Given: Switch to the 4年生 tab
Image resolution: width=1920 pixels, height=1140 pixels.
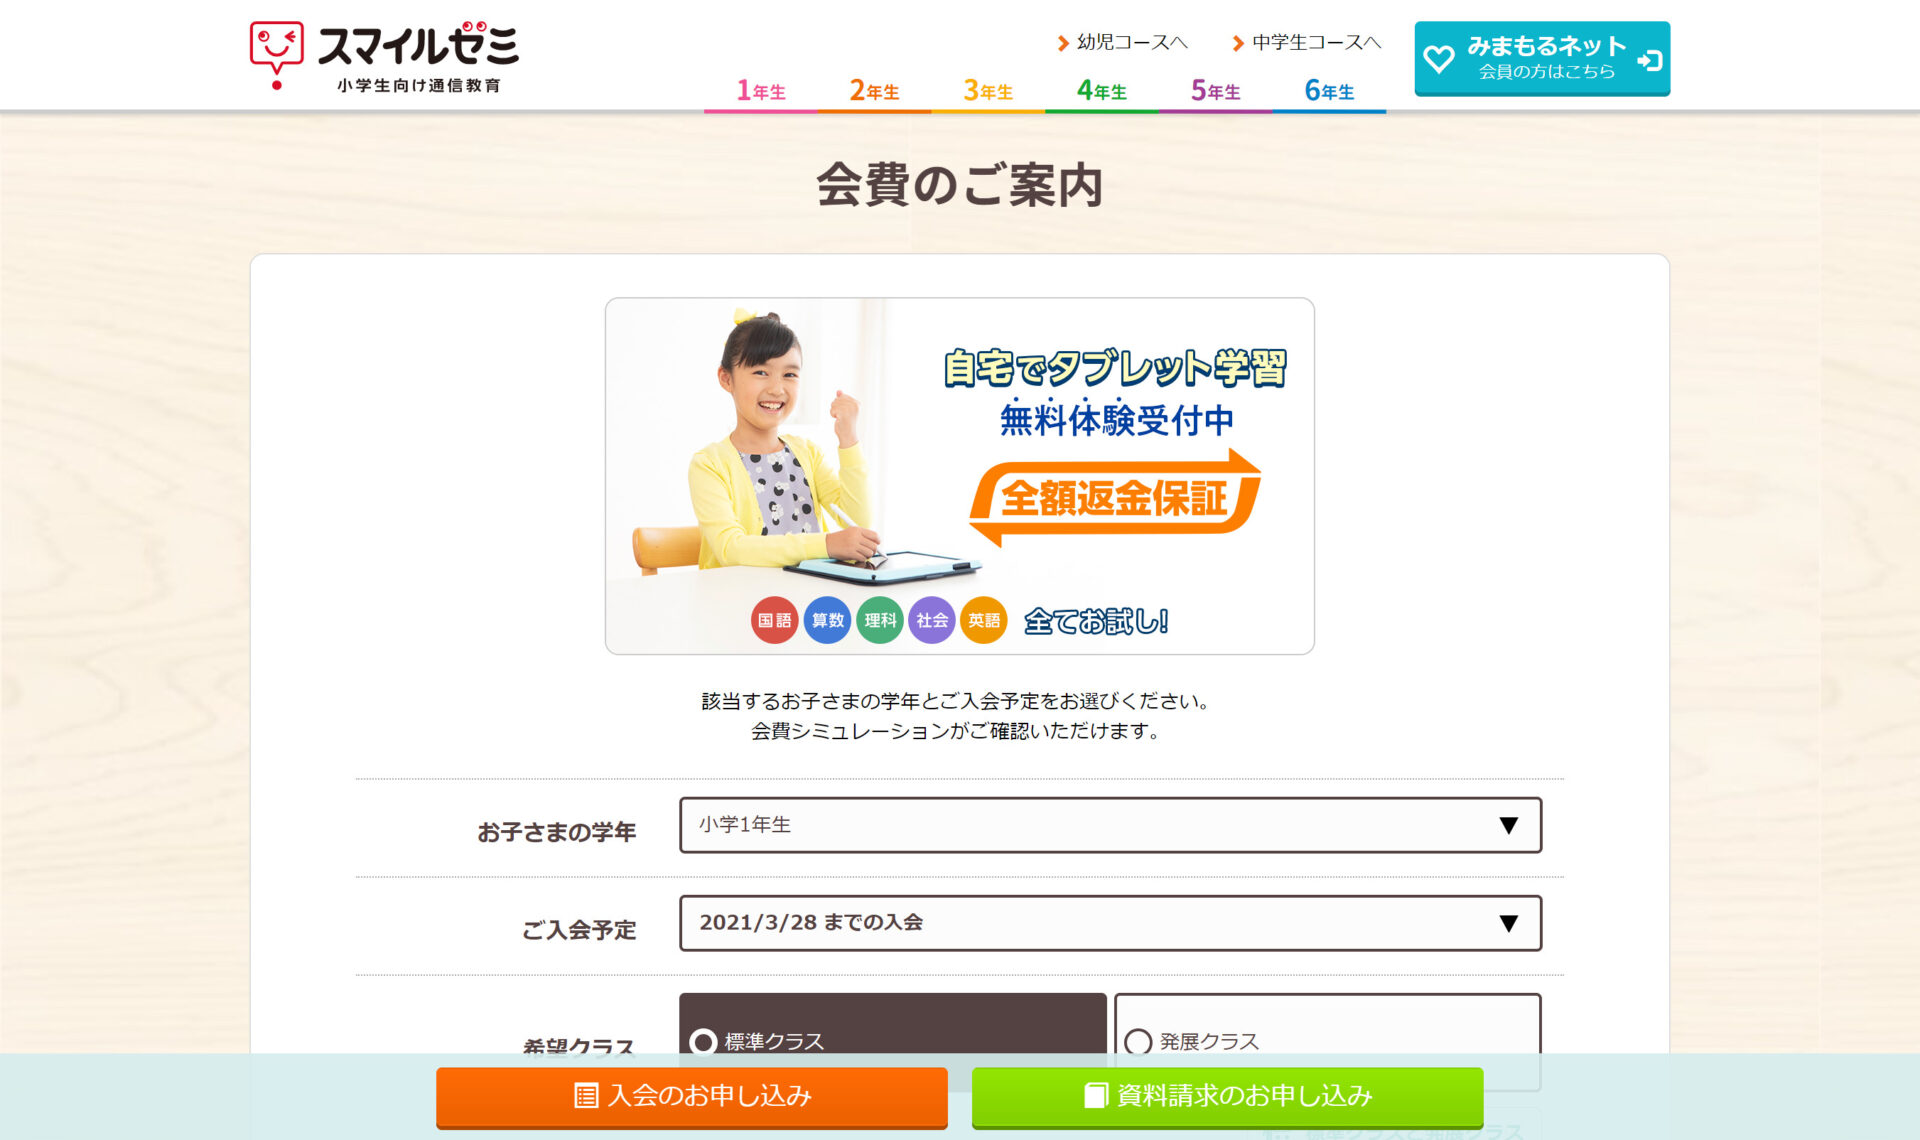Looking at the screenshot, I should (x=1102, y=91).
